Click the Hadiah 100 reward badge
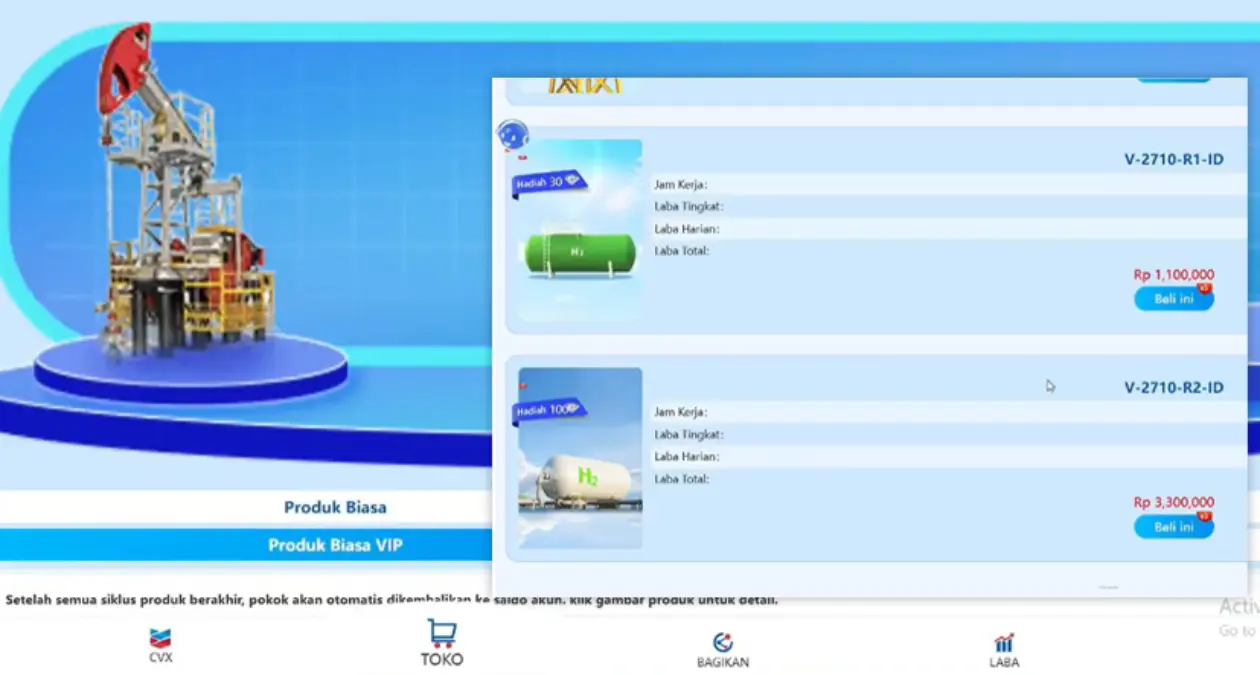 point(549,410)
